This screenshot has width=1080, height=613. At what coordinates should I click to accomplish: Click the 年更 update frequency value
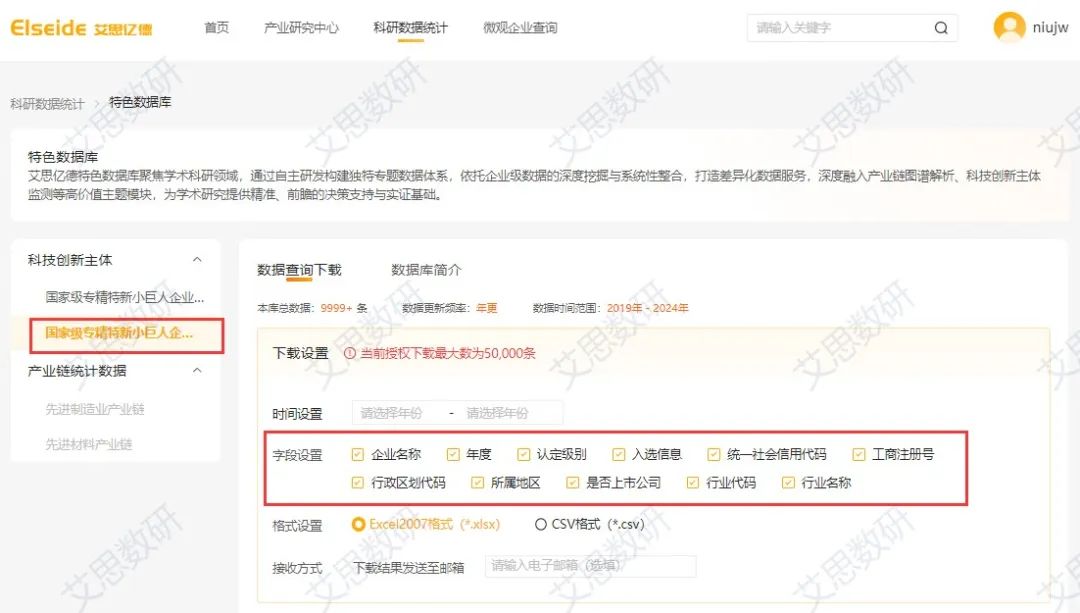point(486,308)
